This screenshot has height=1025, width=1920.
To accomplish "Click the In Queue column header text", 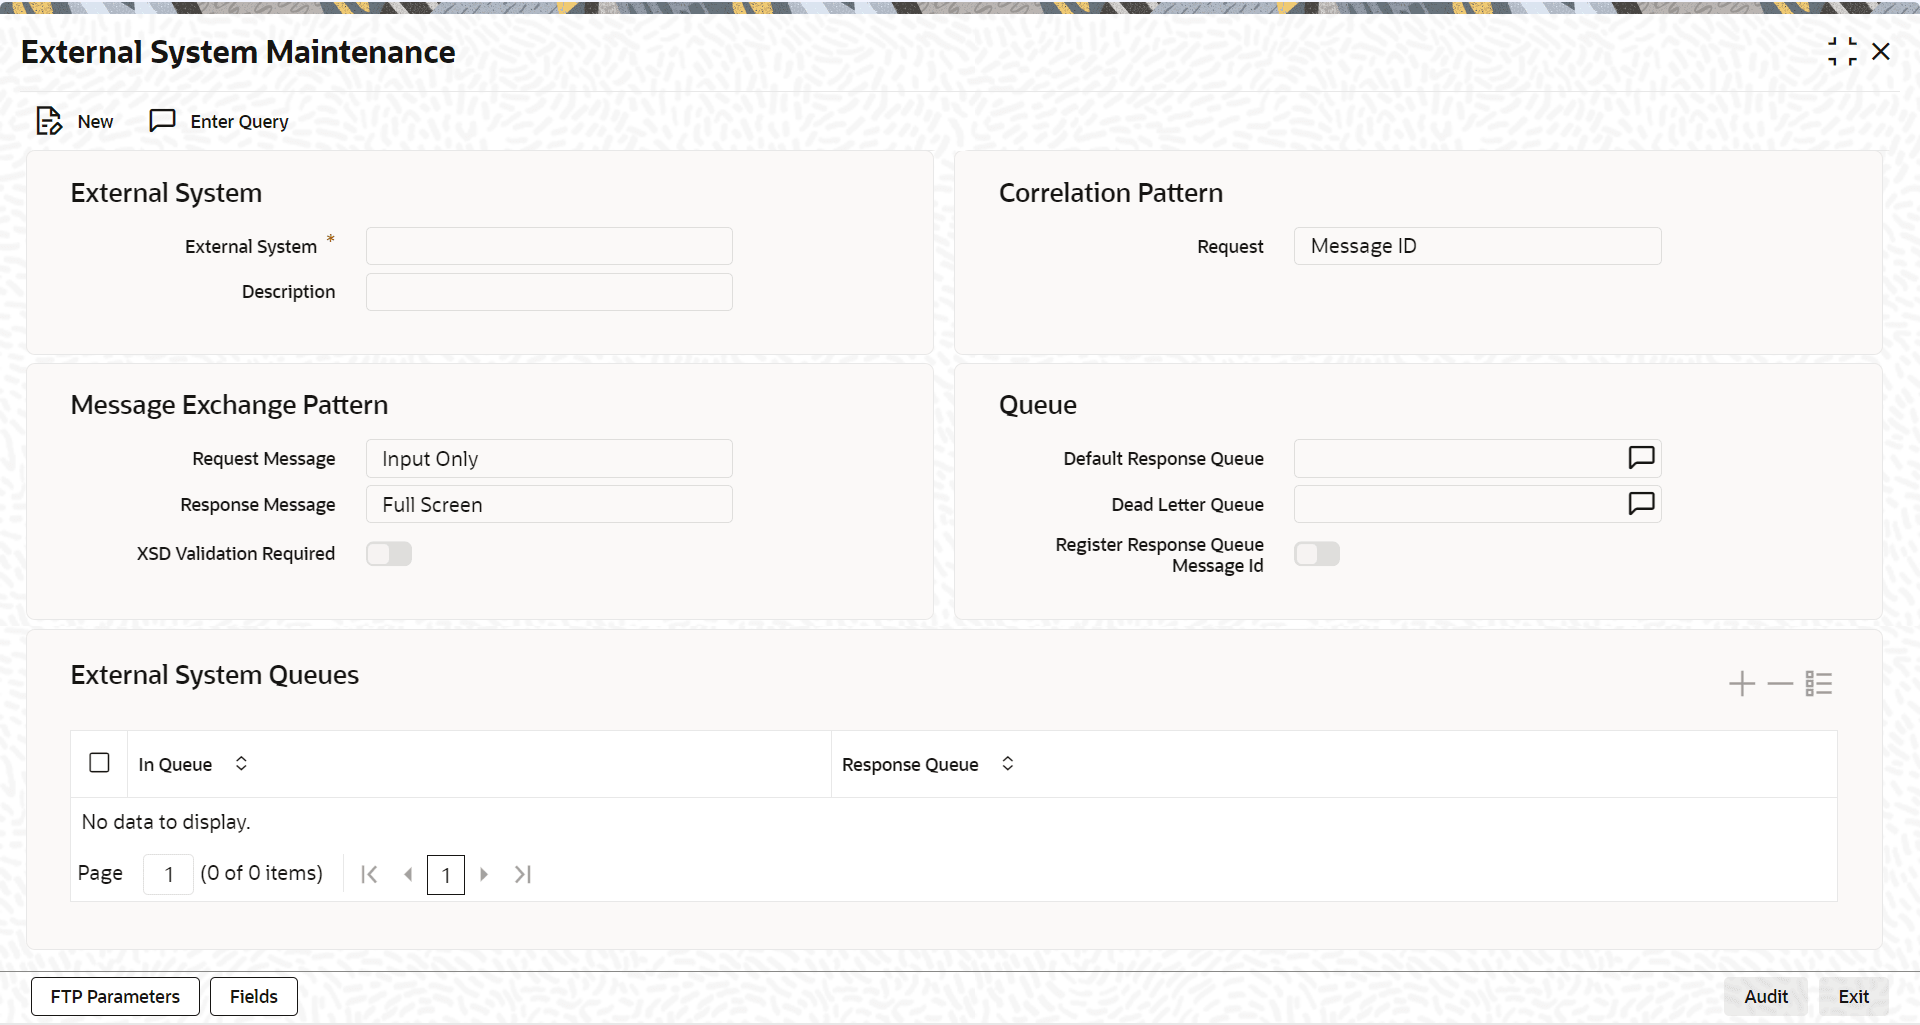I will [x=175, y=764].
